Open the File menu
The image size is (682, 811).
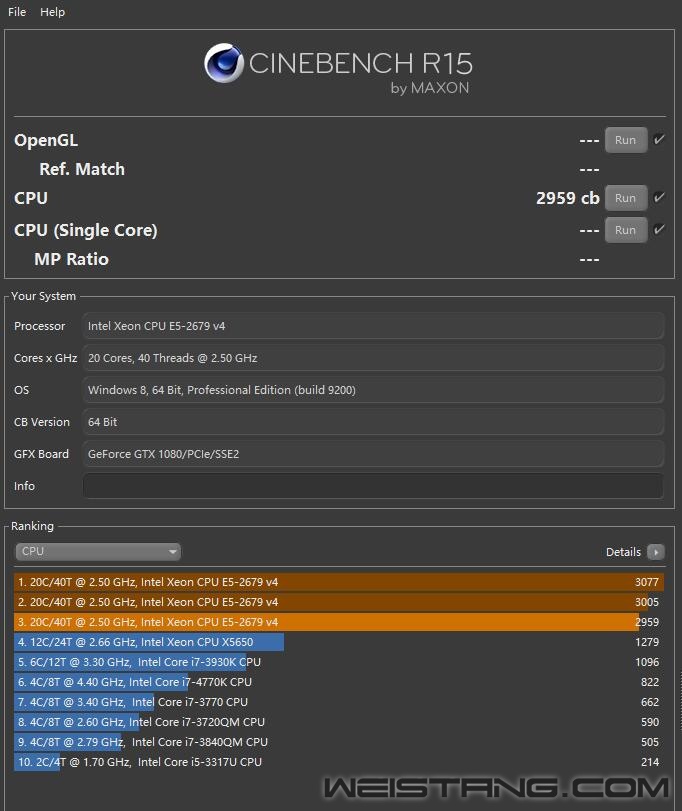(x=17, y=12)
